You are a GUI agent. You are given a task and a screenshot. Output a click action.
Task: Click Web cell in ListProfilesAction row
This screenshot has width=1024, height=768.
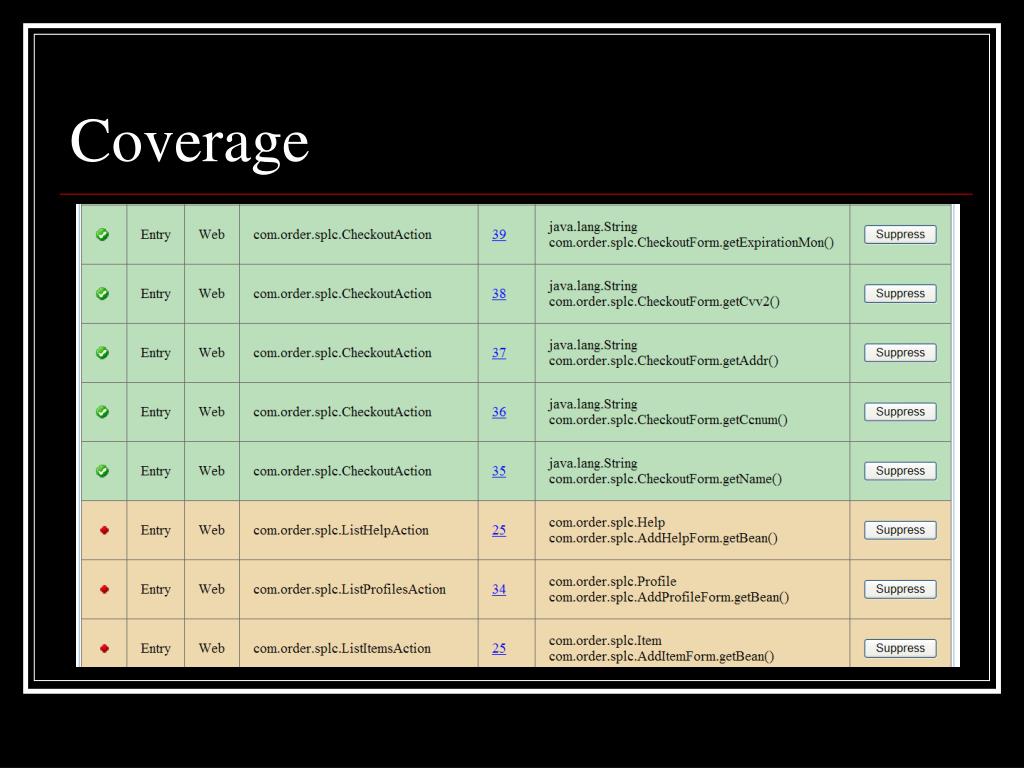click(212, 589)
